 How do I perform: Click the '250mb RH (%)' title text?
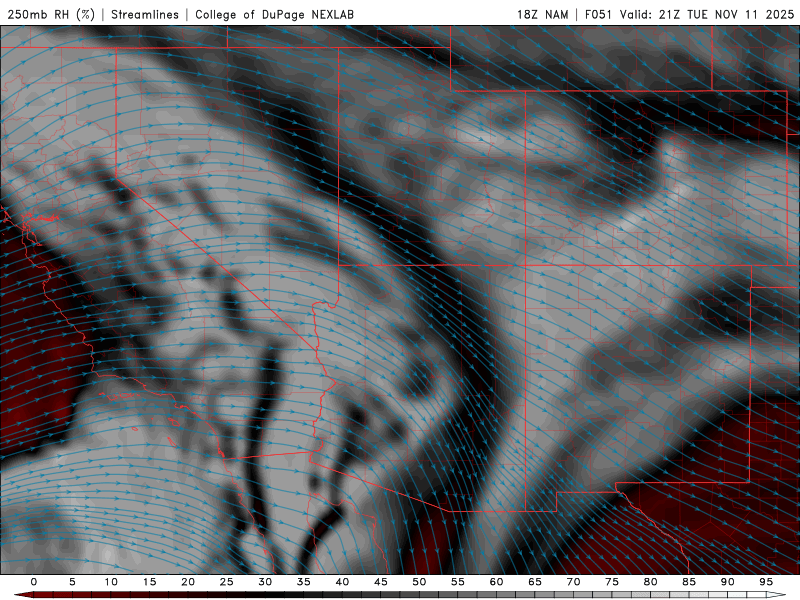51,14
